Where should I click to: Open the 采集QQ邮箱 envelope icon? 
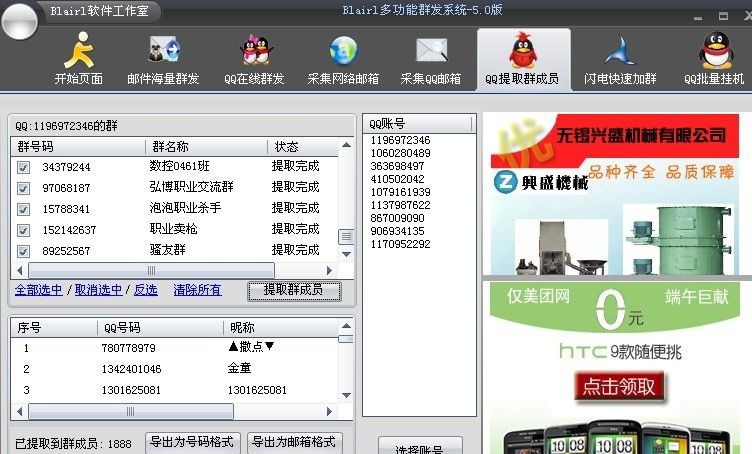tap(431, 50)
